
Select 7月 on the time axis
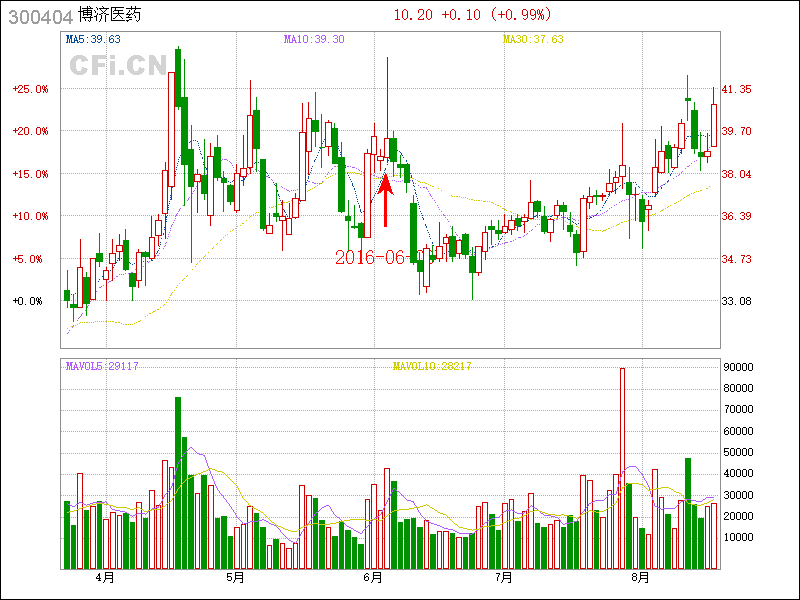click(x=503, y=578)
